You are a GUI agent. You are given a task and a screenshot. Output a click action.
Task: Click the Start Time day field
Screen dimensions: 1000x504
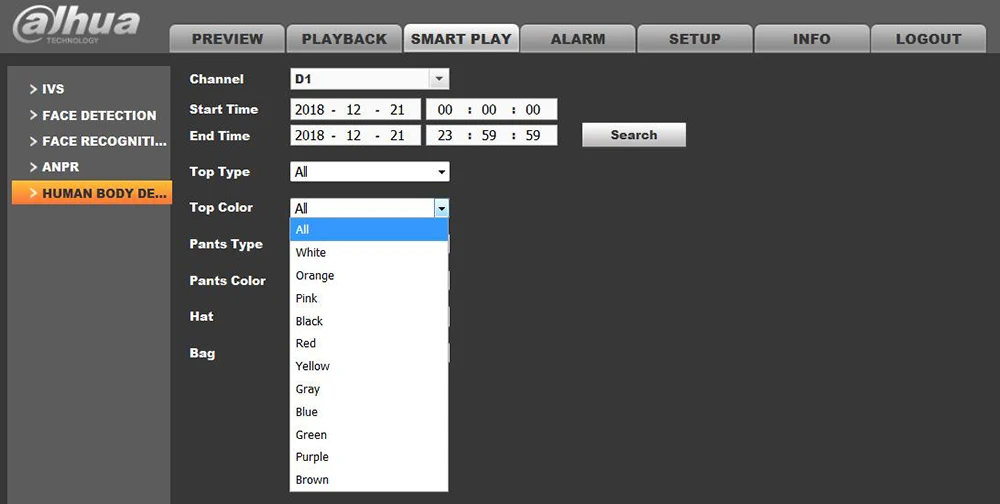[x=397, y=110]
